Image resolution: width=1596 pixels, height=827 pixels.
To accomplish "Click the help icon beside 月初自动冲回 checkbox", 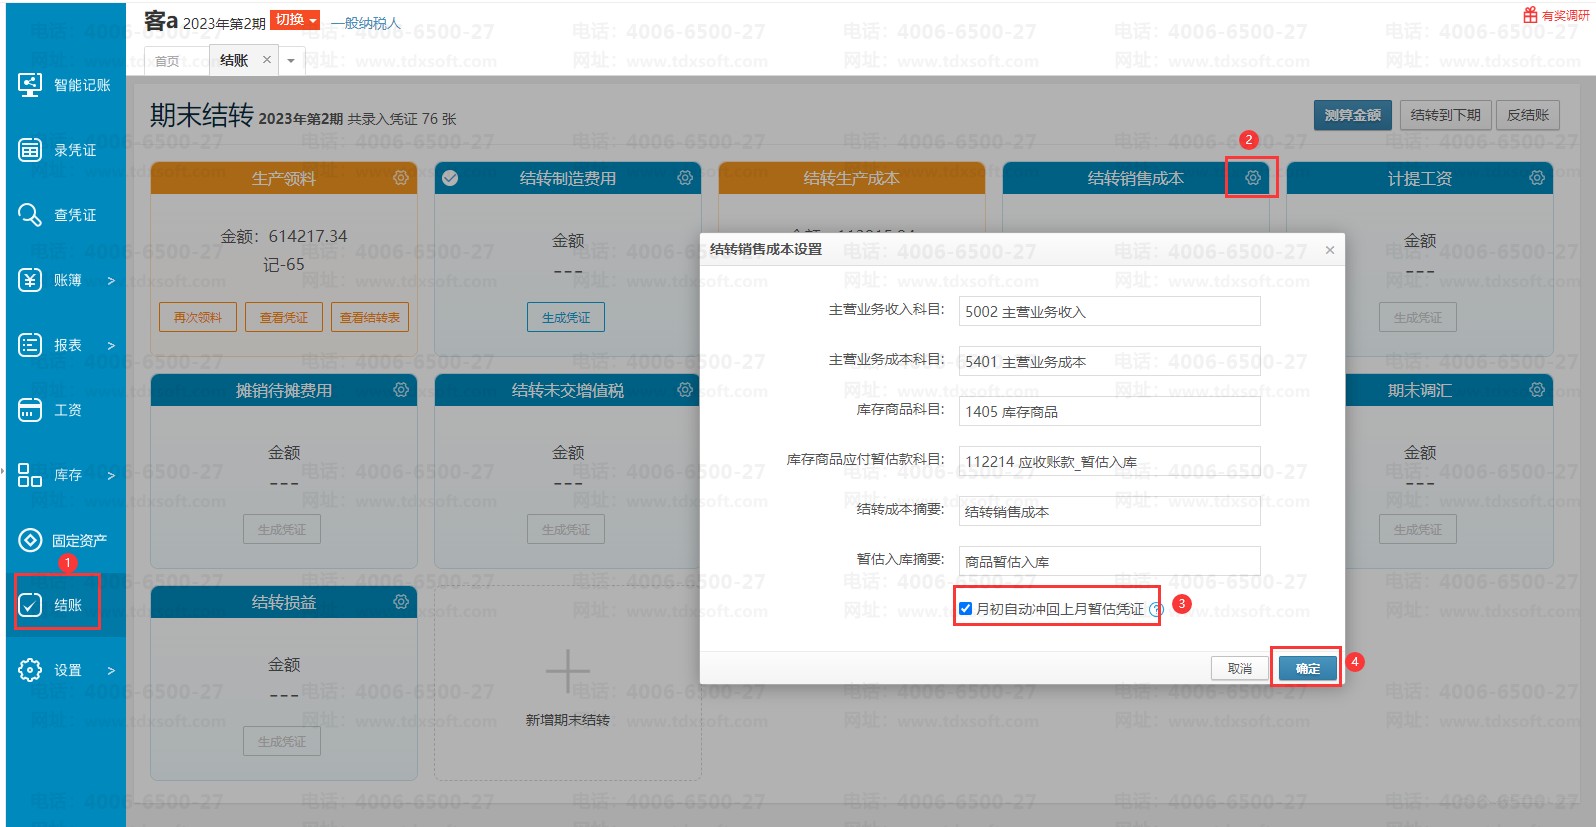I will pyautogui.click(x=1156, y=609).
